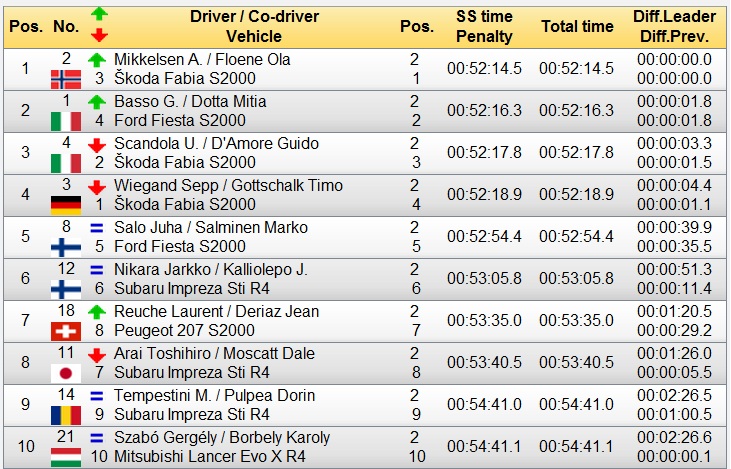Click the Japan flag beside Arai Toshihiro
731x469 pixels.
point(66,373)
